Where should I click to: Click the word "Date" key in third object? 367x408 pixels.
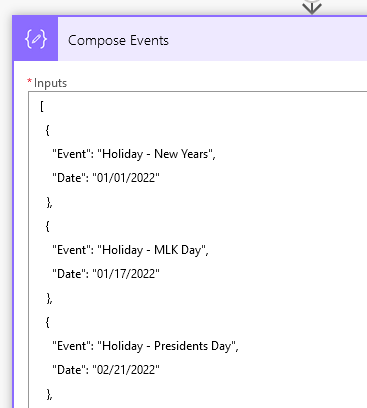pos(69,370)
